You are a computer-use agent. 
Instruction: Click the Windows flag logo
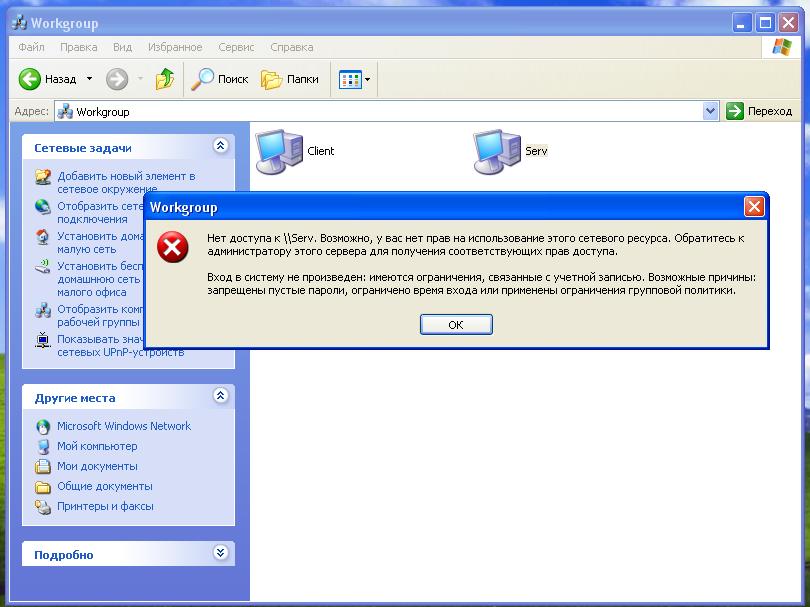[782, 47]
